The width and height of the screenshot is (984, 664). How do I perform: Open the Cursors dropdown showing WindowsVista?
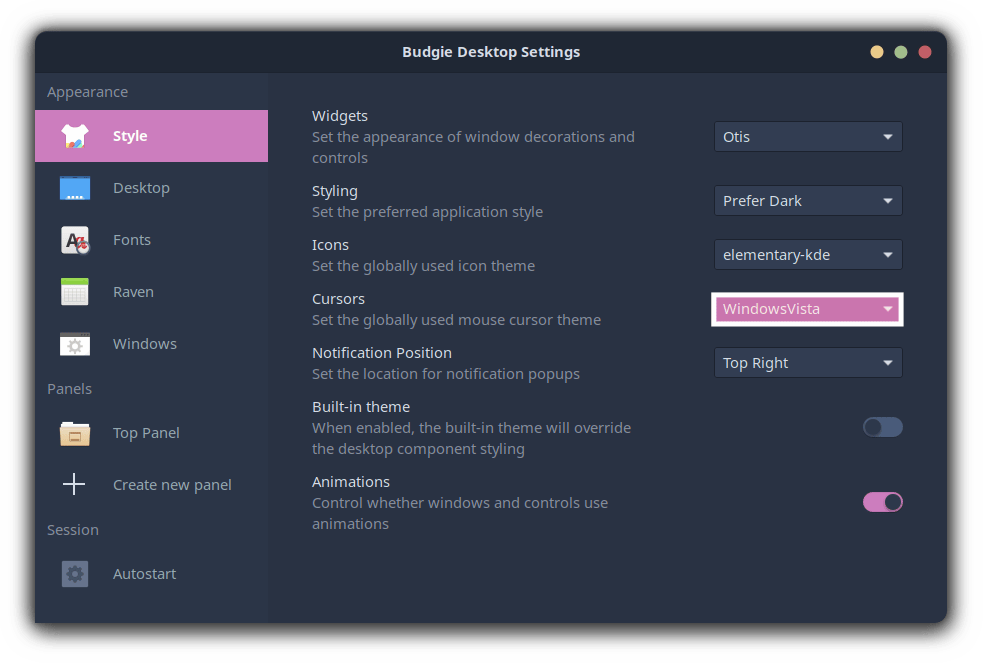pos(808,309)
